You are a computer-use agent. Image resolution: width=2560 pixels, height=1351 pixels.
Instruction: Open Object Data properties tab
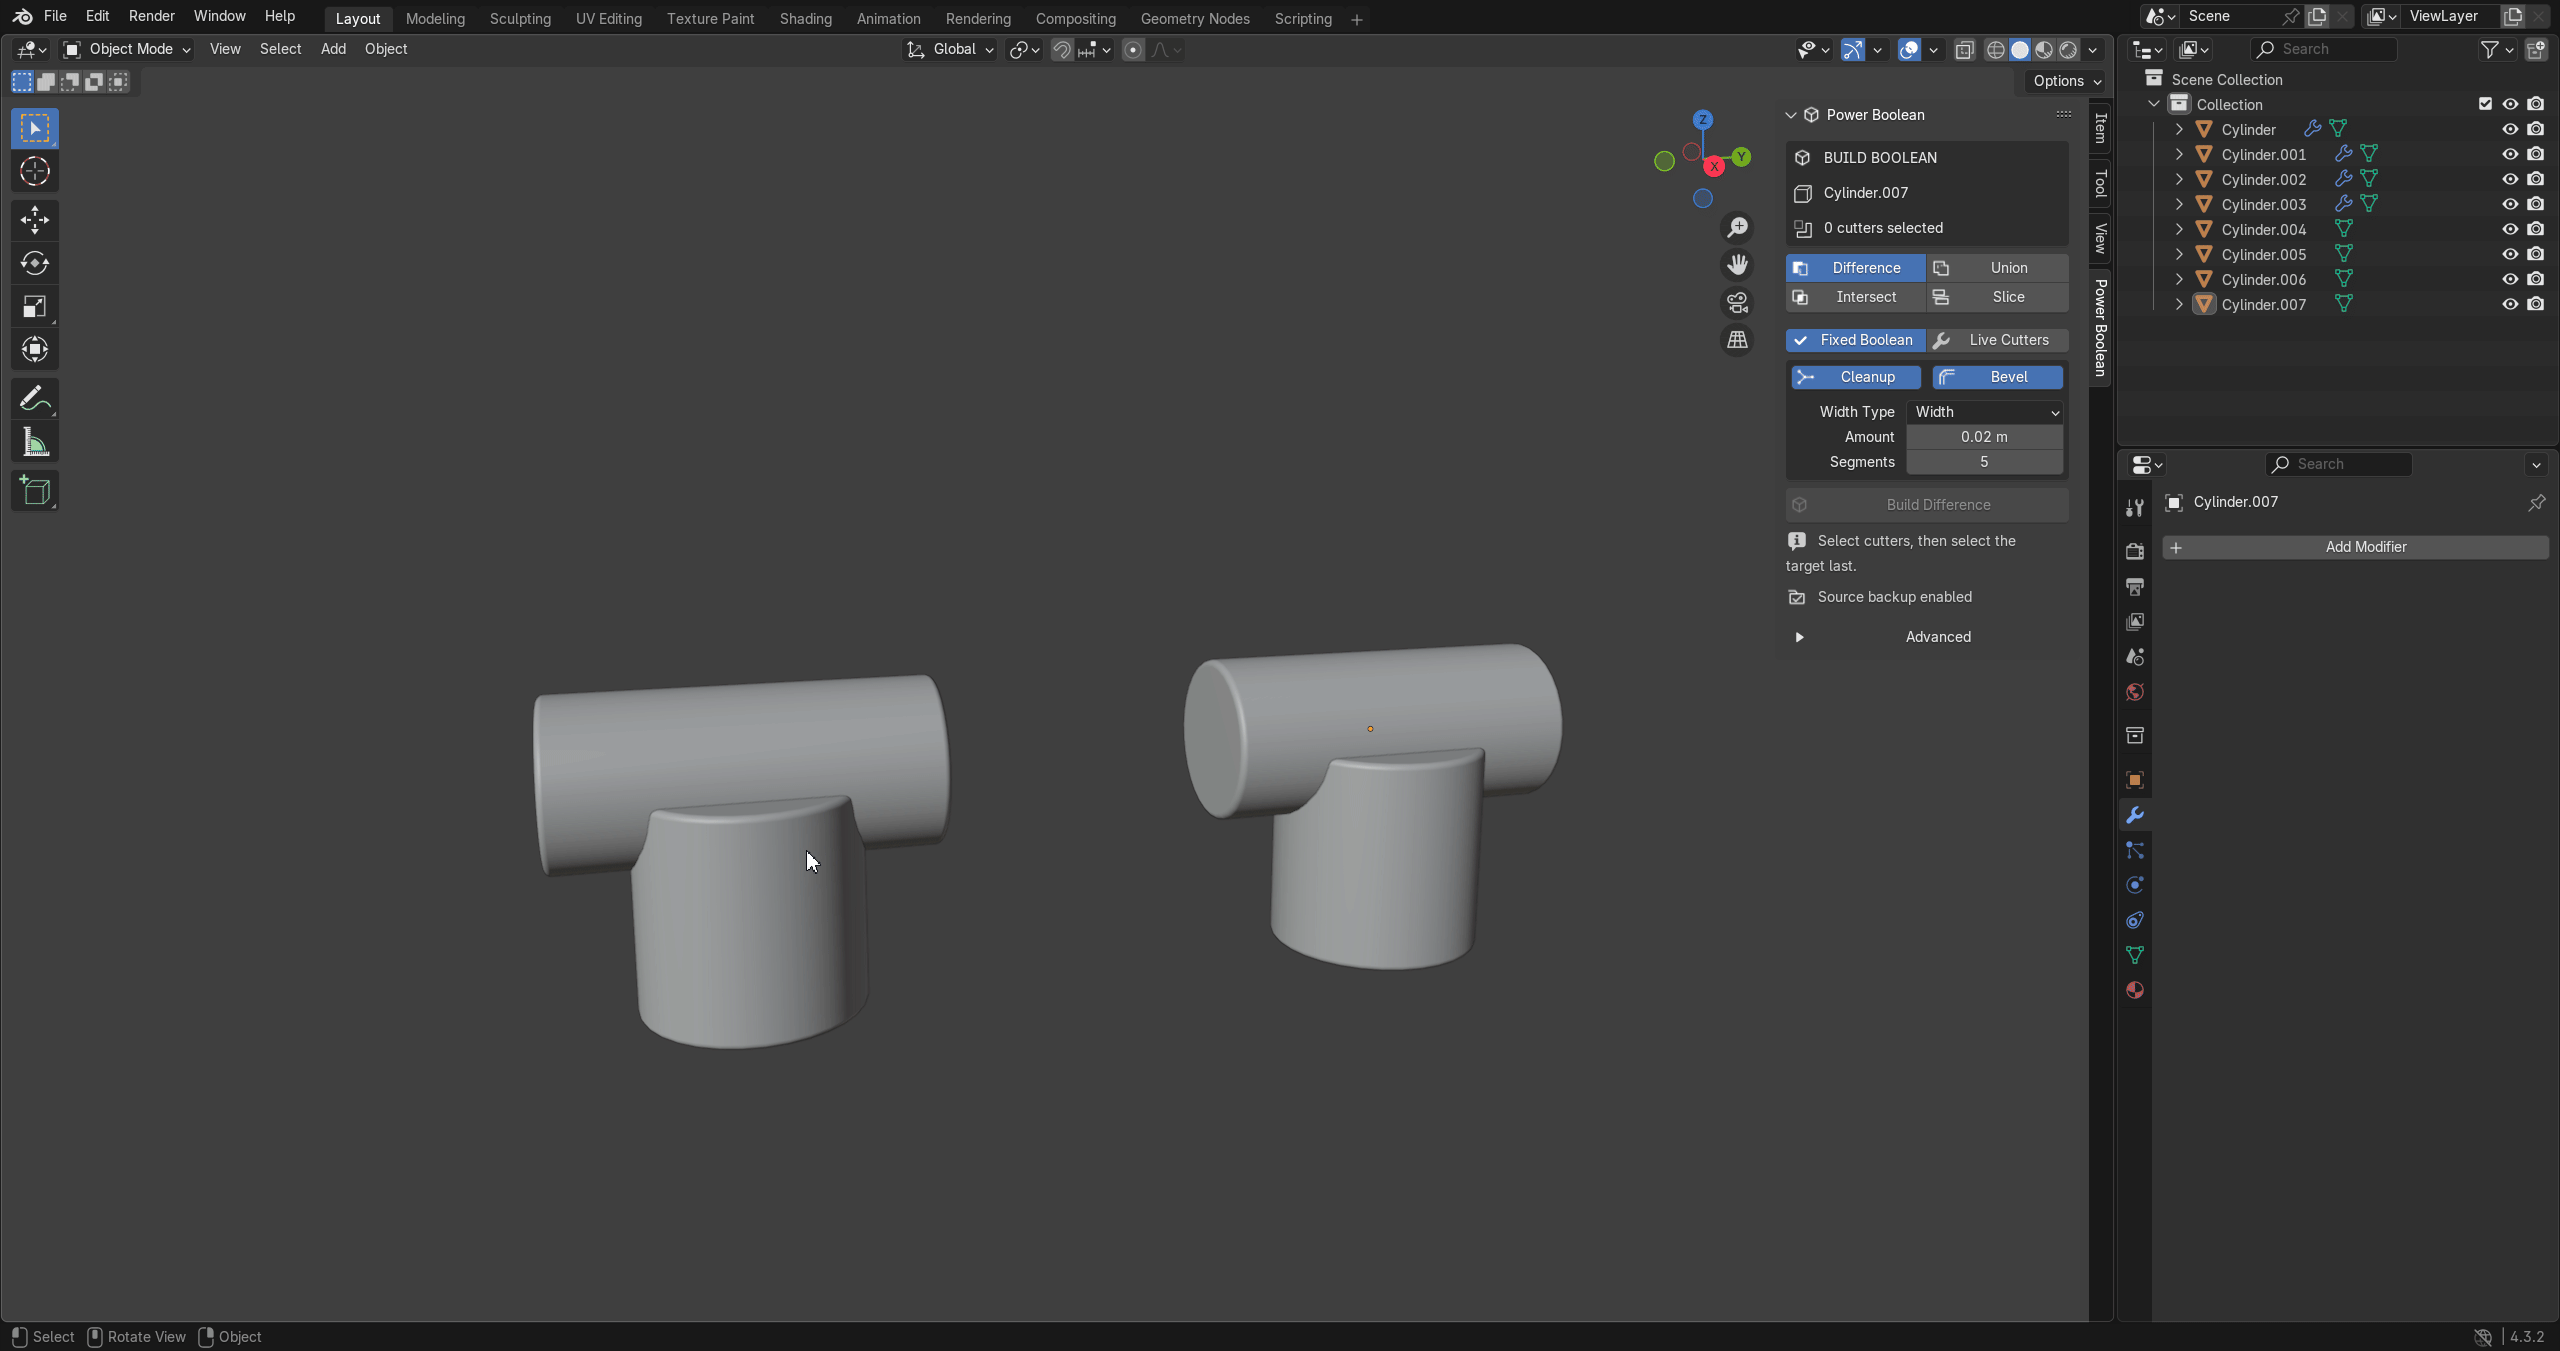2135,955
